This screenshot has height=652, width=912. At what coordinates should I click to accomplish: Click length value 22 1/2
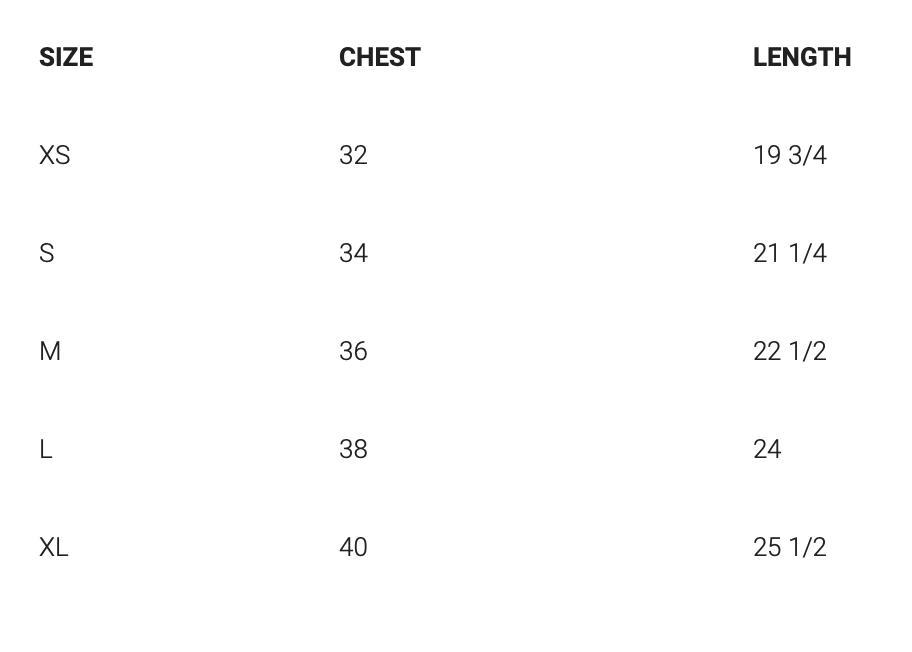(x=790, y=352)
